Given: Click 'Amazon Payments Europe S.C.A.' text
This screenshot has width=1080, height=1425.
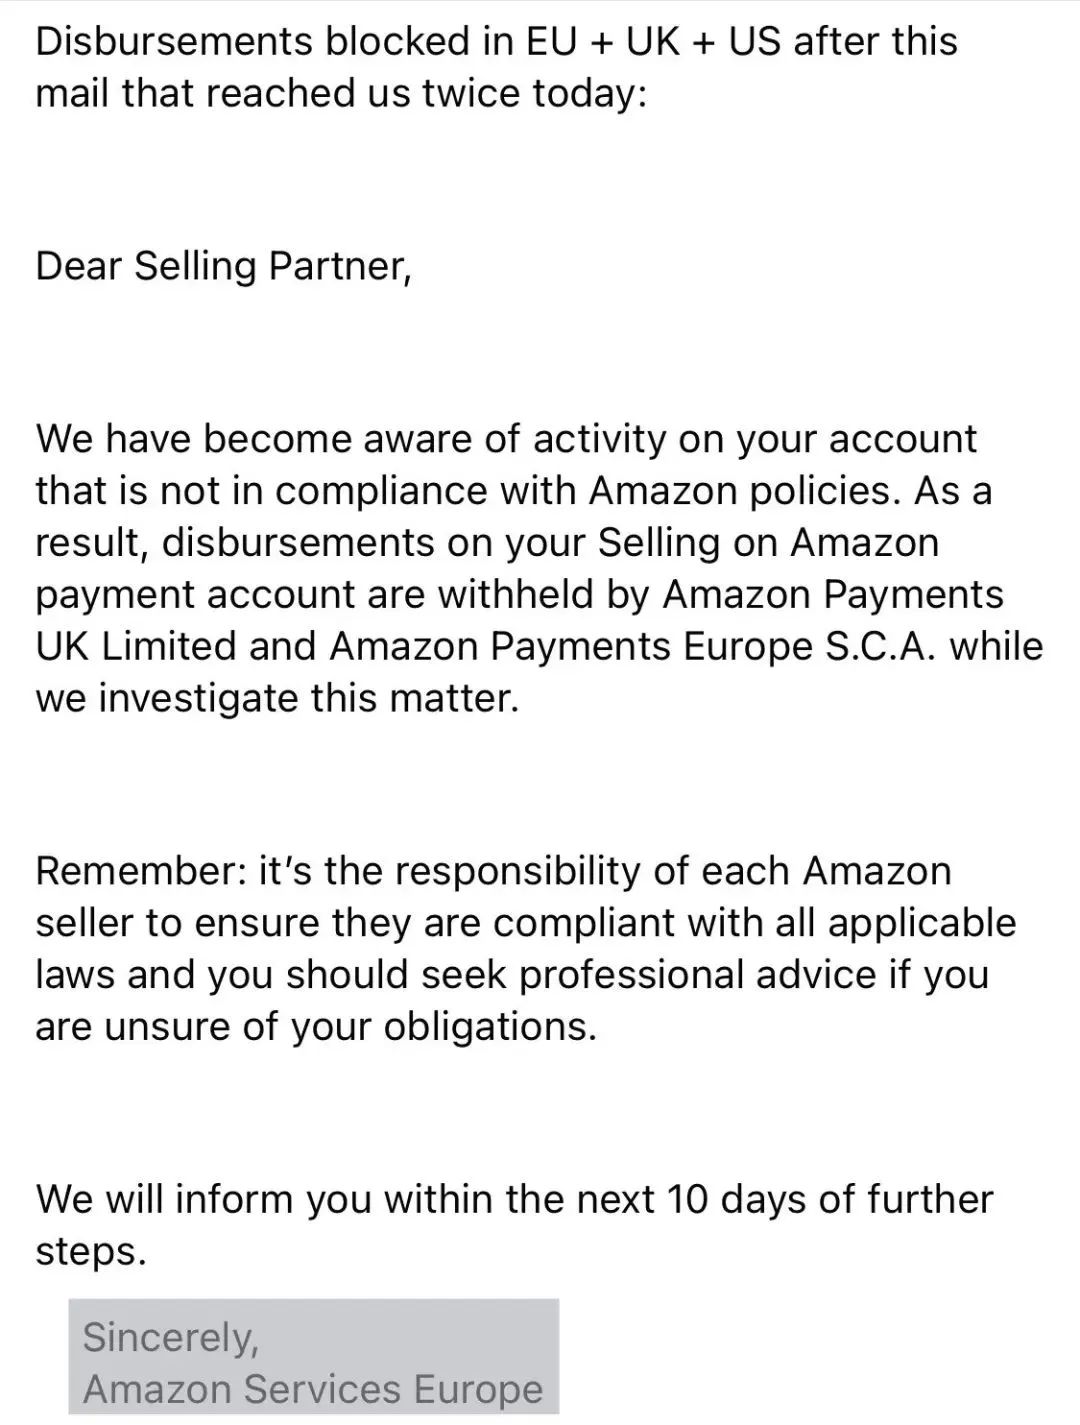Looking at the screenshot, I should [x=633, y=646].
